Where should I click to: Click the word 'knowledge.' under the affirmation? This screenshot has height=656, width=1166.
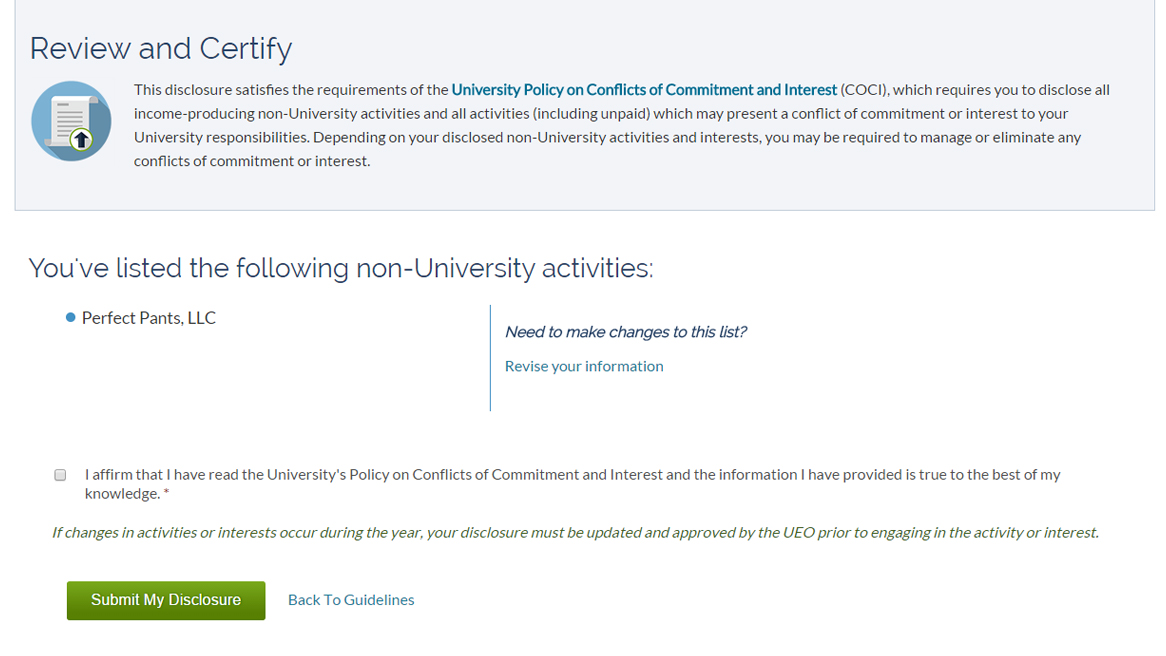[x=122, y=494]
